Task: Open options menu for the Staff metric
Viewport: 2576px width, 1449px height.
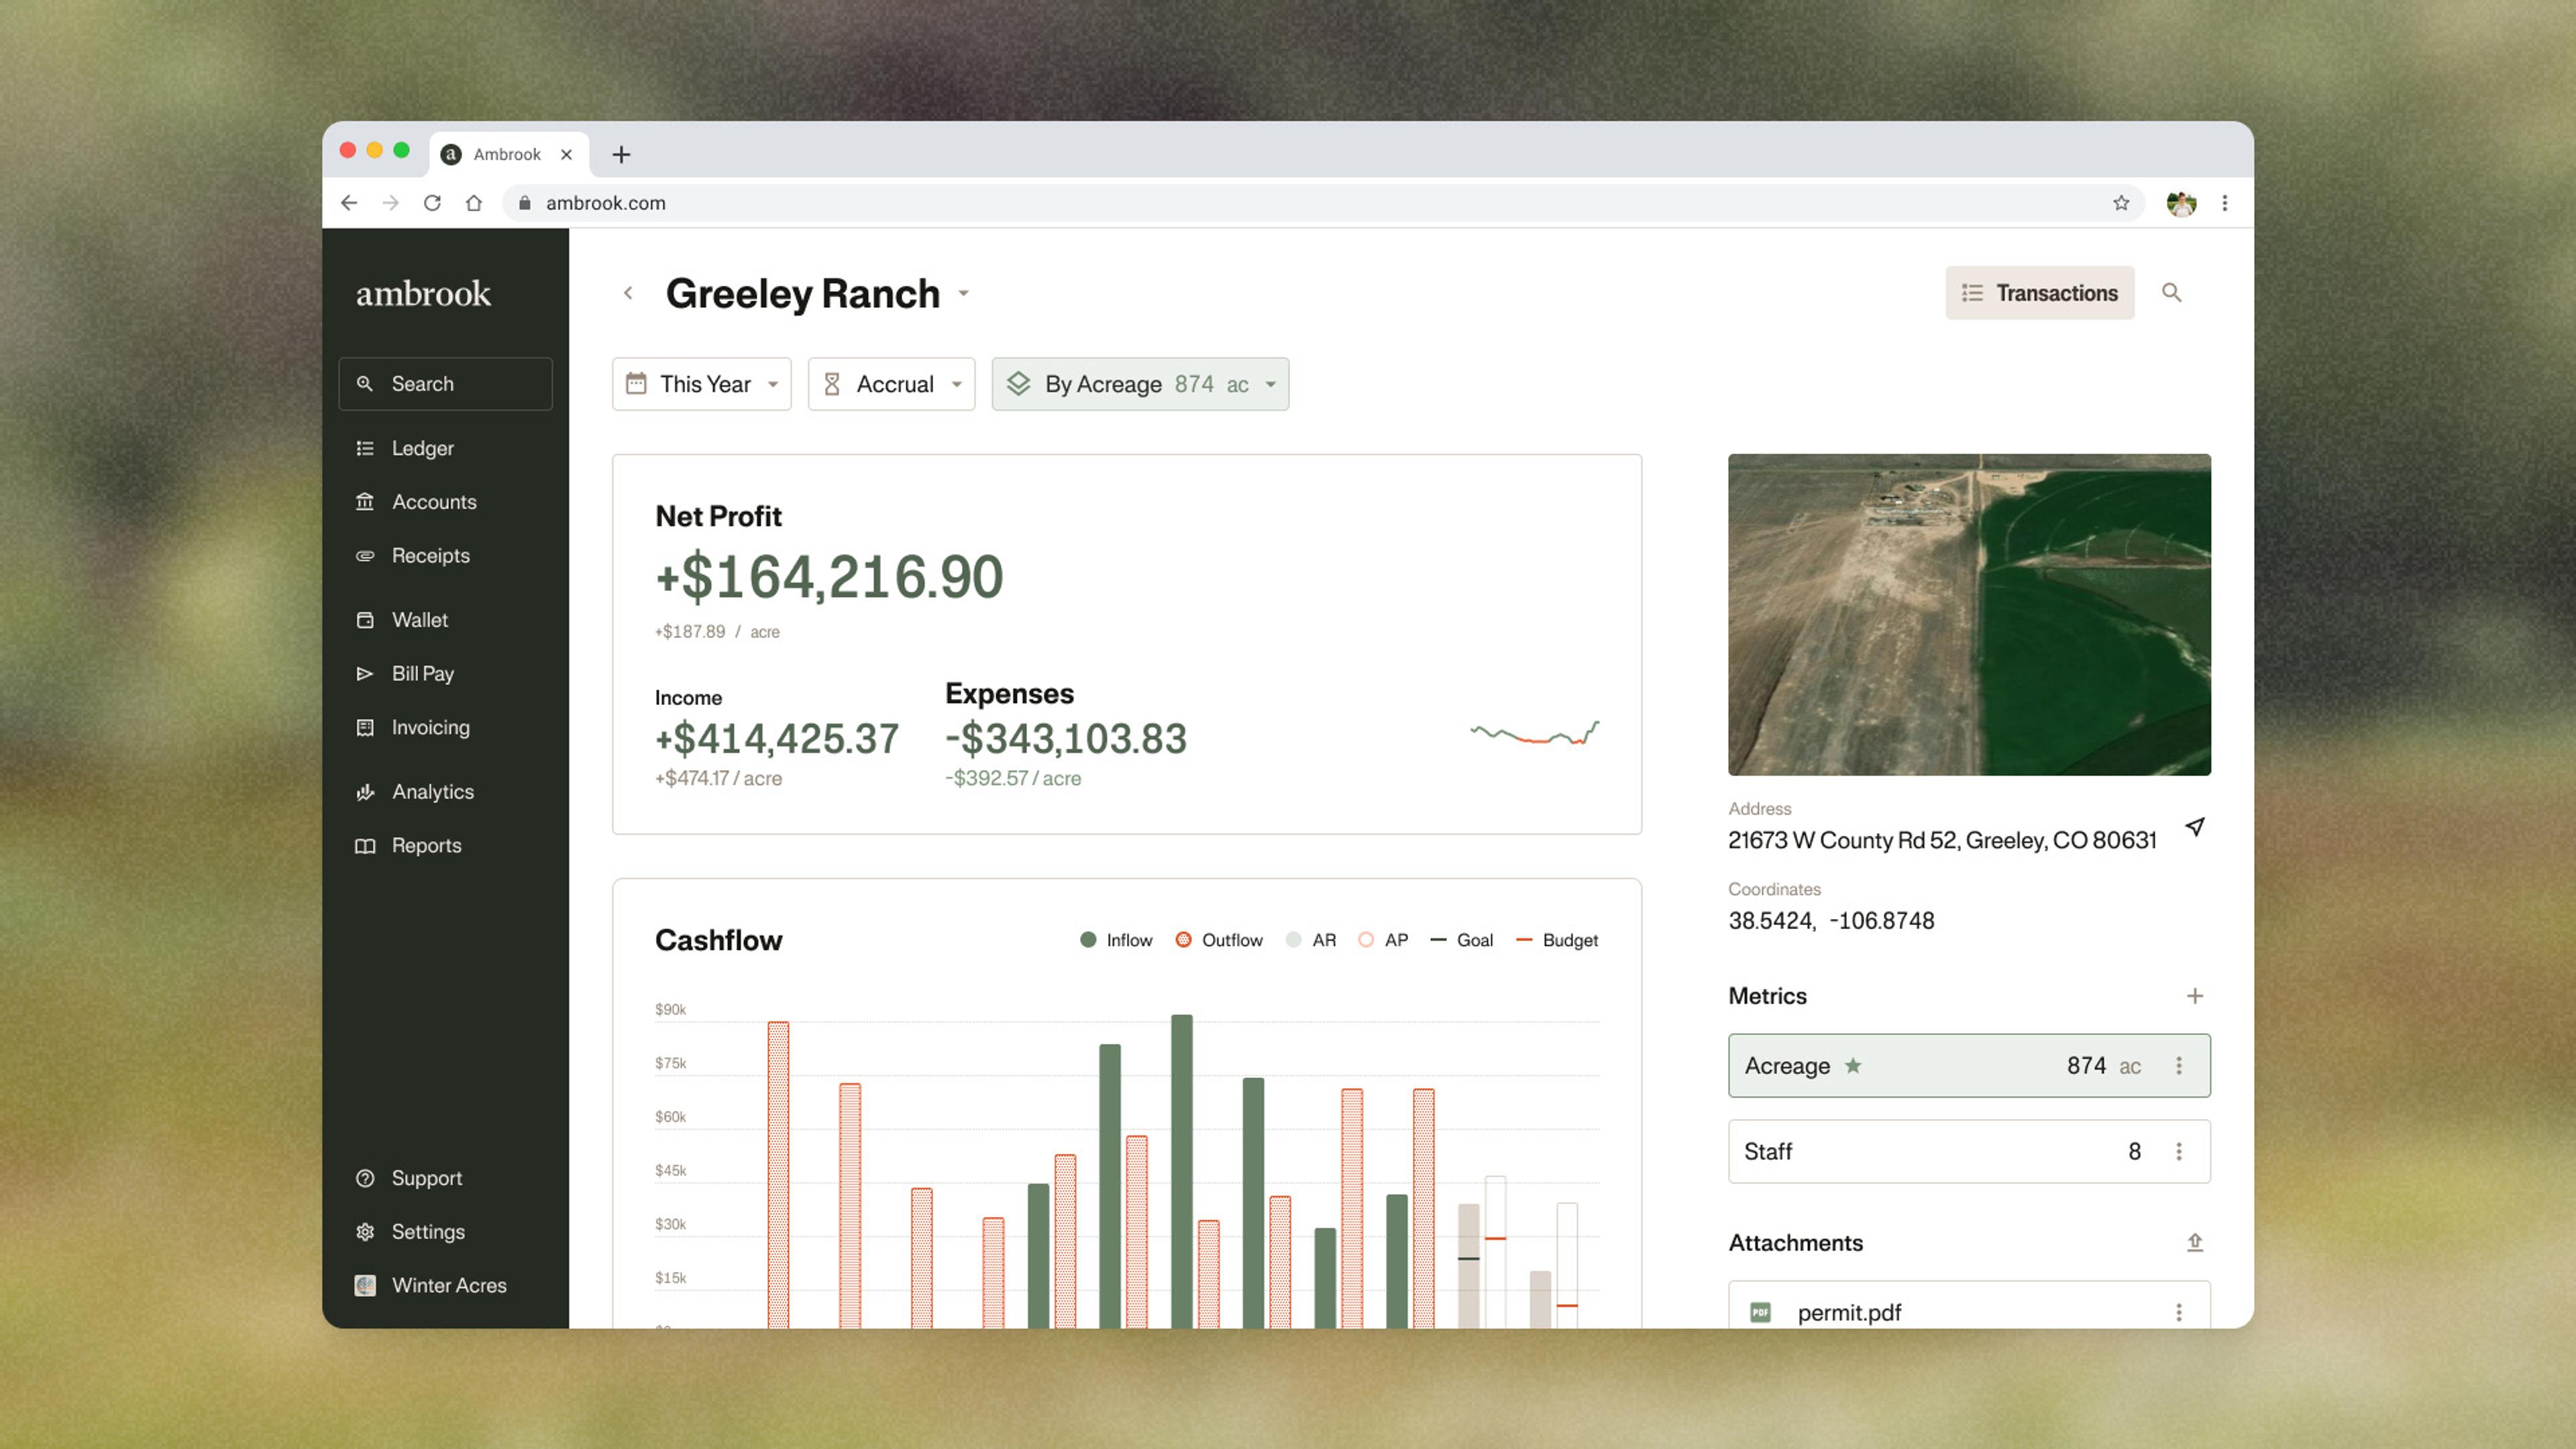Action: pos(2178,1152)
